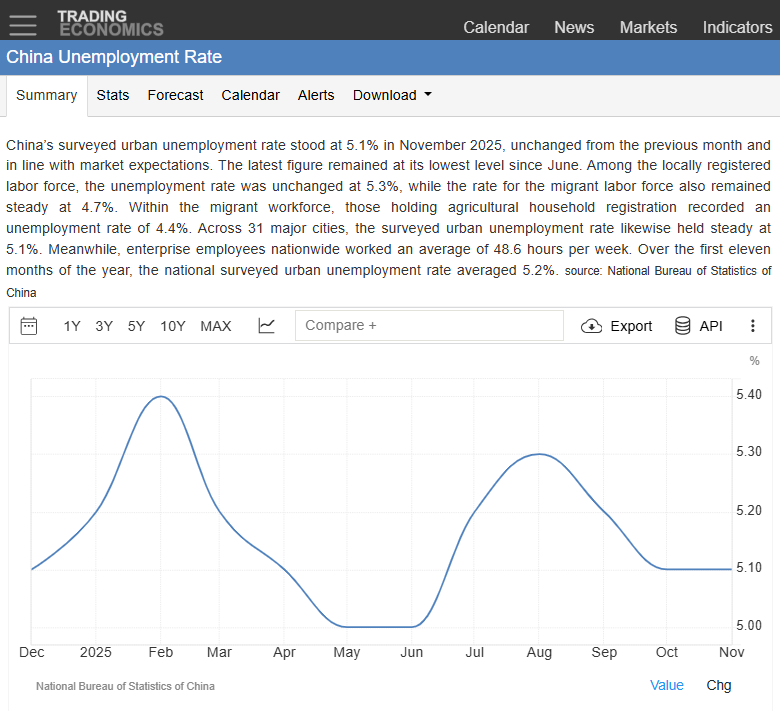Click the API label
Image resolution: width=782 pixels, height=711 pixels.
pyautogui.click(x=711, y=326)
